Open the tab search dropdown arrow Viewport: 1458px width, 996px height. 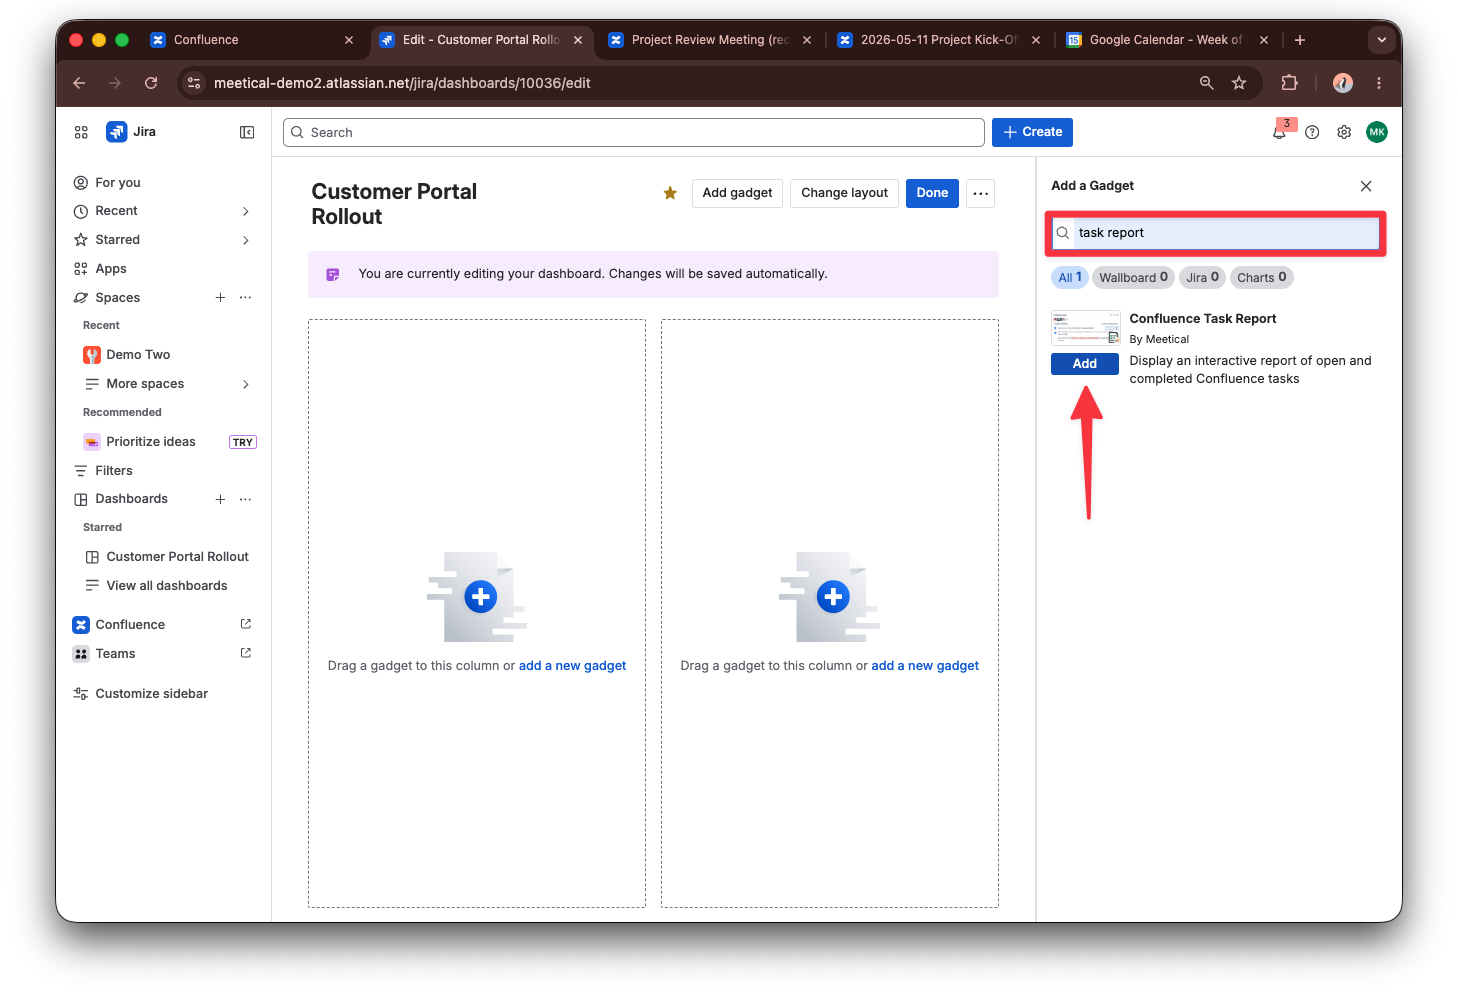(x=1382, y=40)
